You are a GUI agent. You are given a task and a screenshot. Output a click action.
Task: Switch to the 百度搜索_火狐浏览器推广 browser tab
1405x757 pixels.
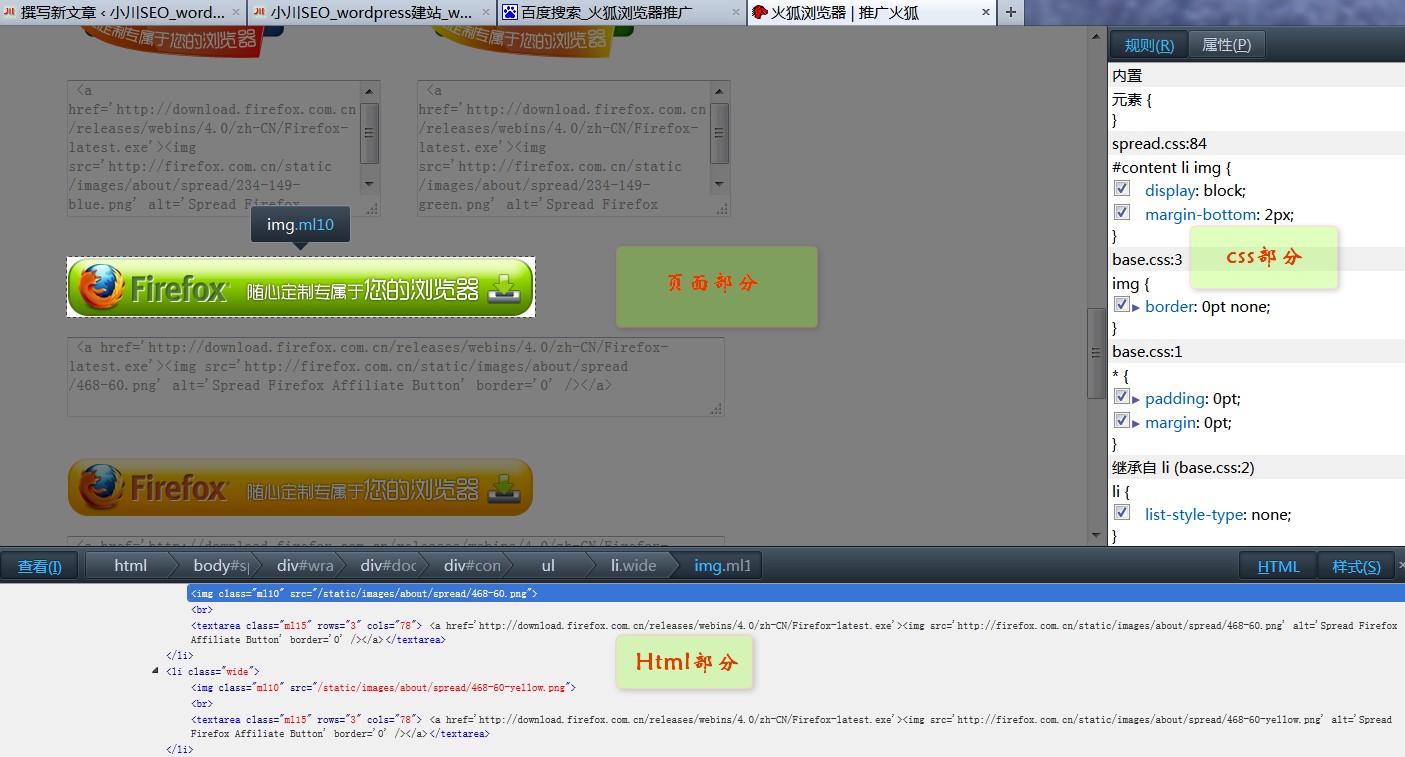tap(622, 13)
